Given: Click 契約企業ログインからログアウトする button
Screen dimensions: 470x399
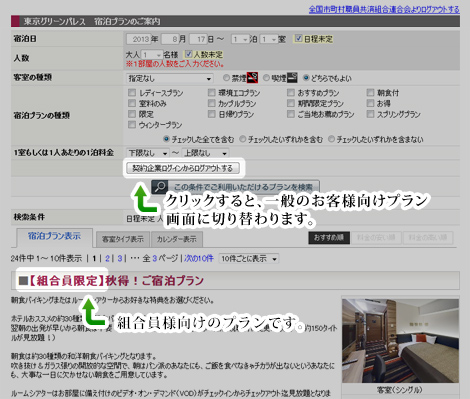Looking at the screenshot, I should point(183,168).
